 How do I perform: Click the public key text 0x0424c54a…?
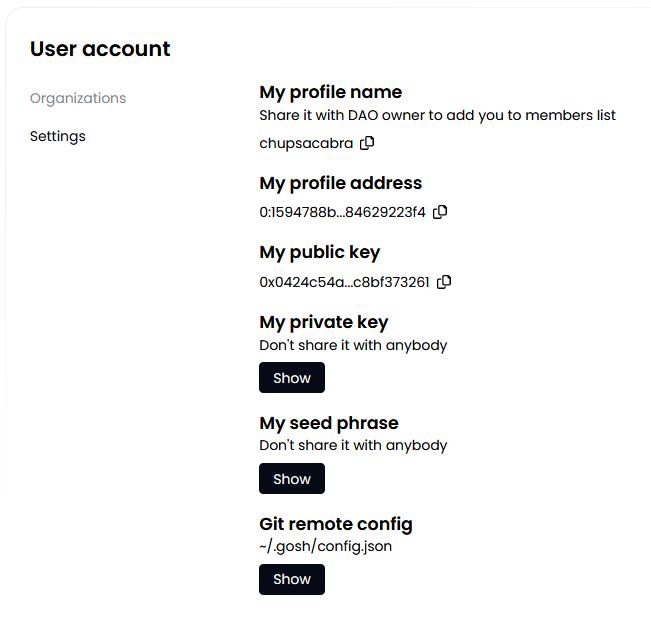click(344, 282)
